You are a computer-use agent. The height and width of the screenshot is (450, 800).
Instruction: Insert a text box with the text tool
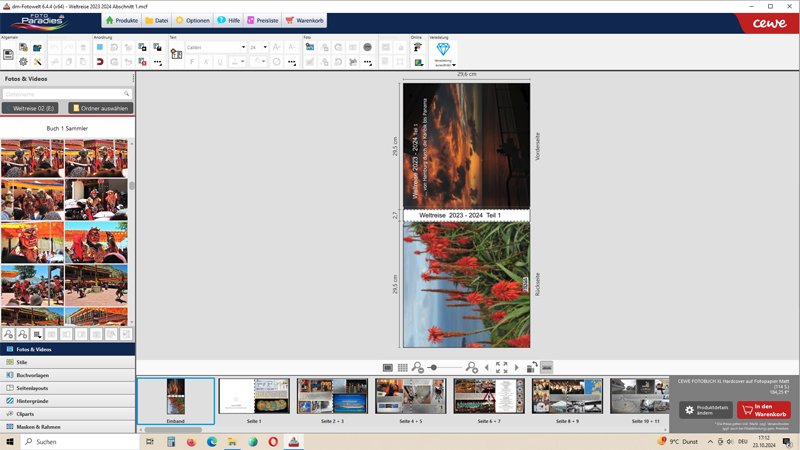tap(176, 54)
